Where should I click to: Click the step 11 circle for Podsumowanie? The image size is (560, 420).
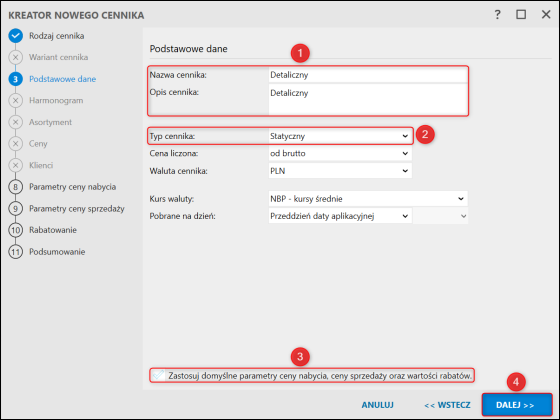coord(15,252)
